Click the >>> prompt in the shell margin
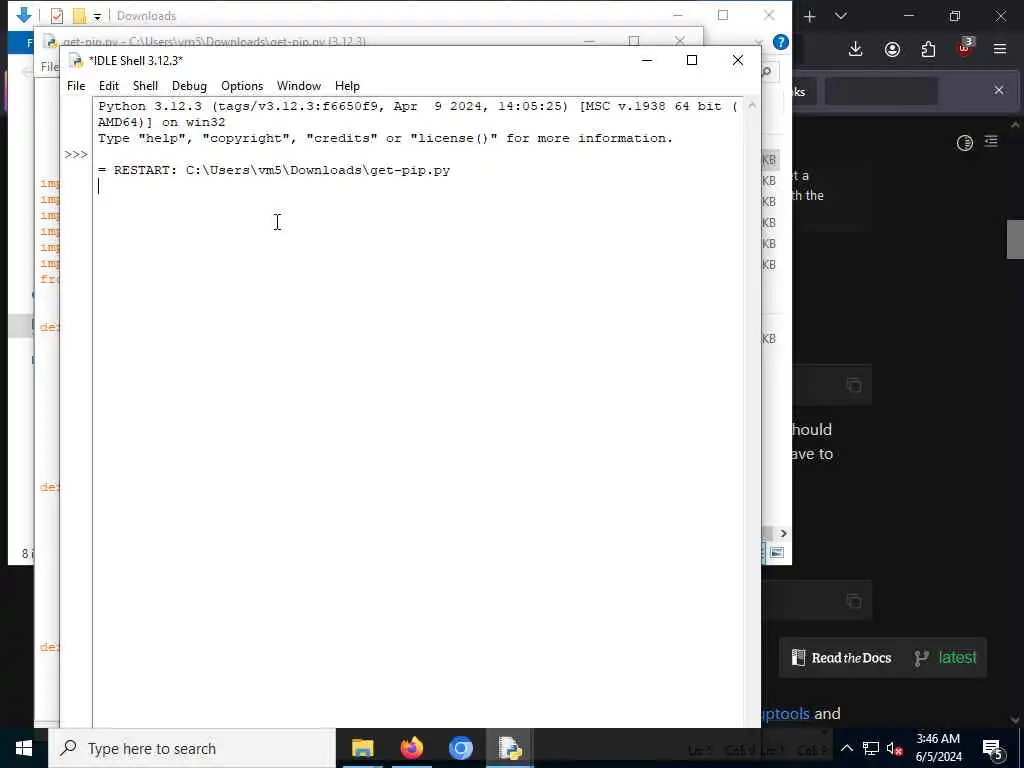Image resolution: width=1024 pixels, height=768 pixels. (x=76, y=154)
